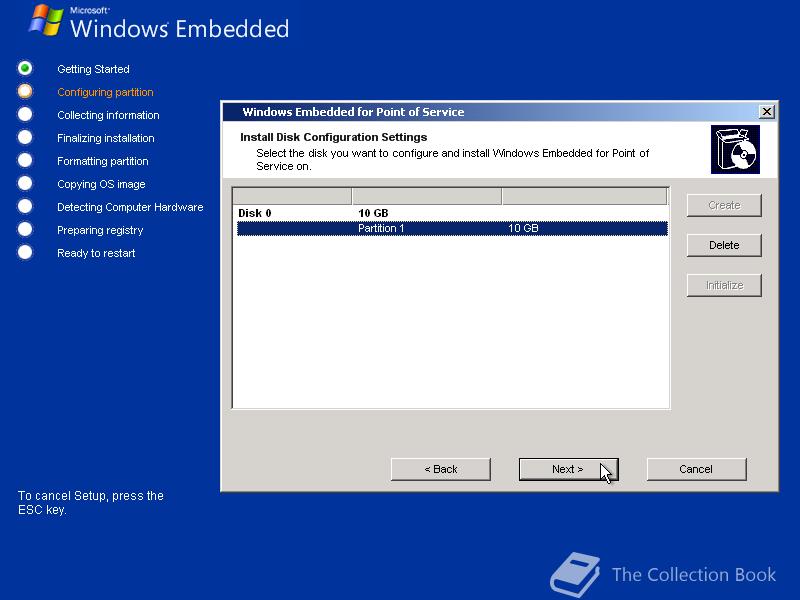Screen dimensions: 800x600
Task: Click the Collecting information step circle
Action: (24, 114)
